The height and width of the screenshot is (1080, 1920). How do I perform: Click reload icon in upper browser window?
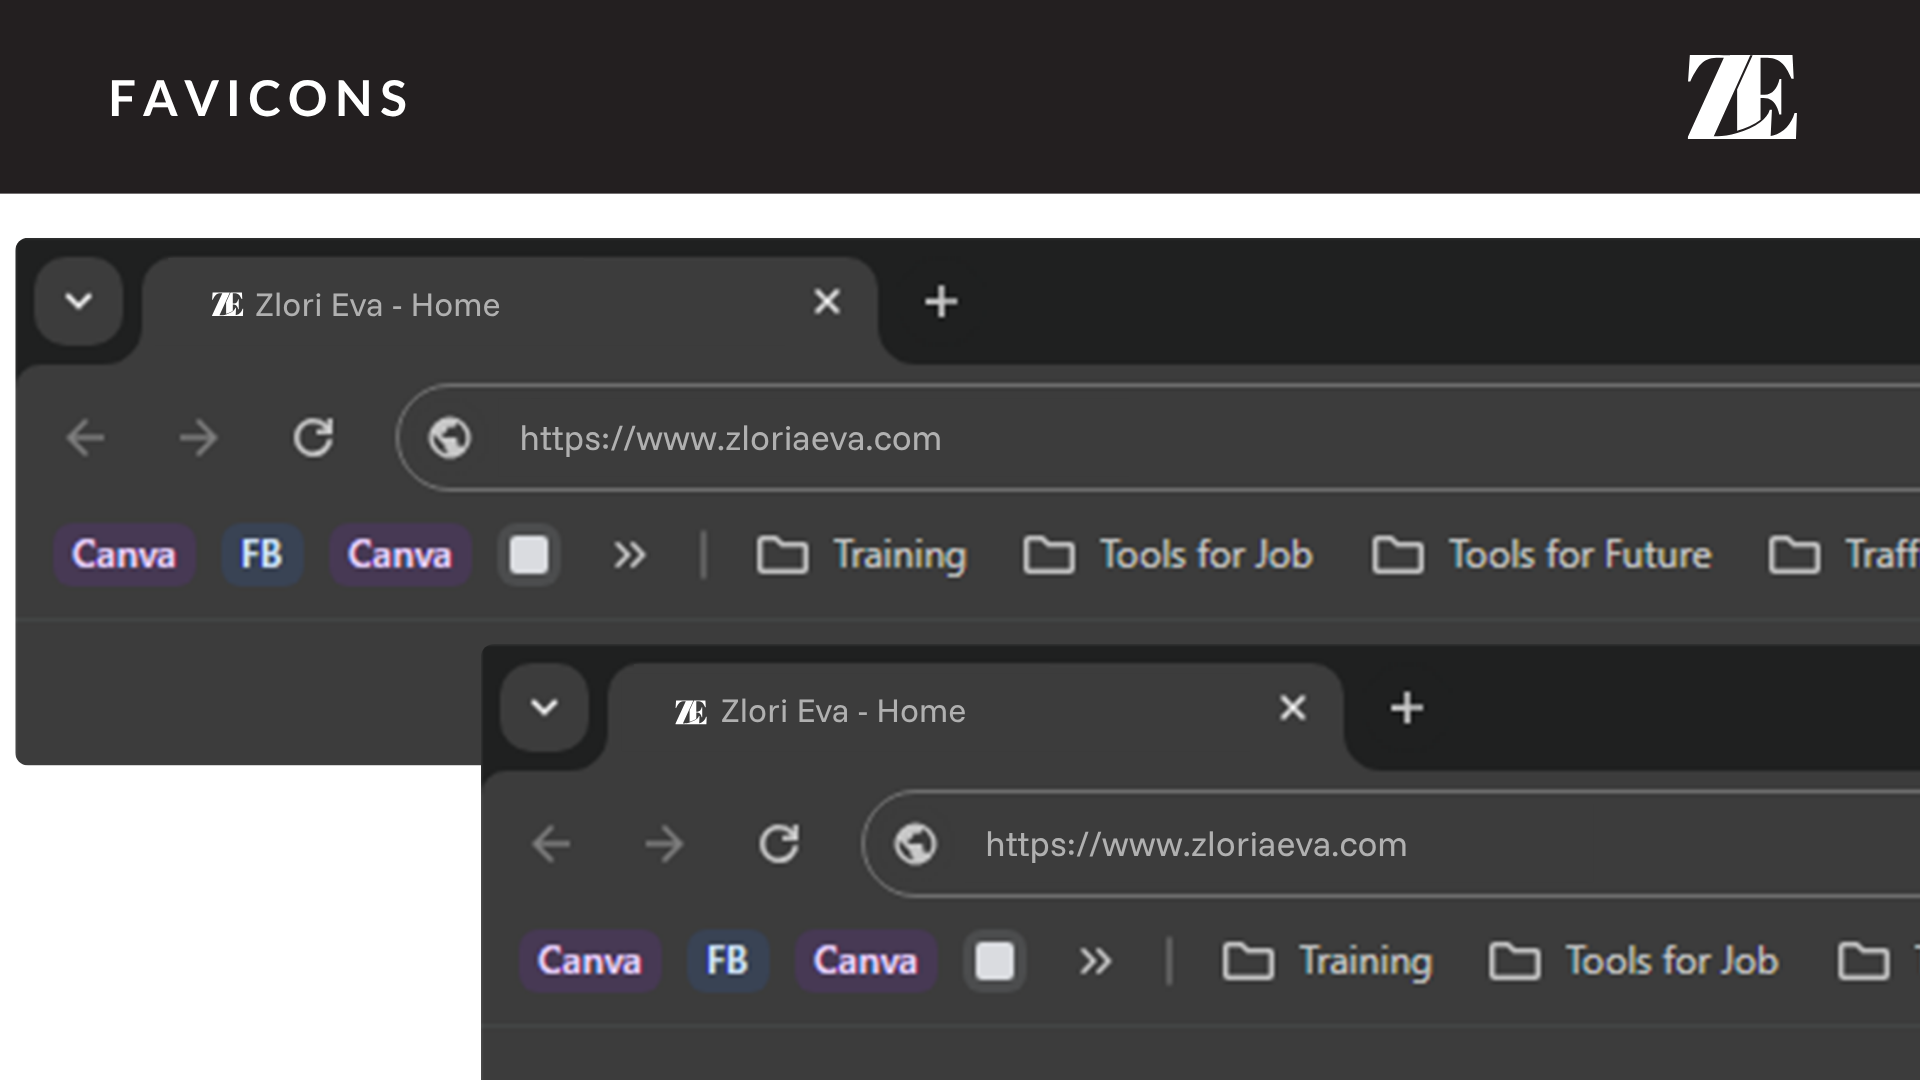pos(313,438)
